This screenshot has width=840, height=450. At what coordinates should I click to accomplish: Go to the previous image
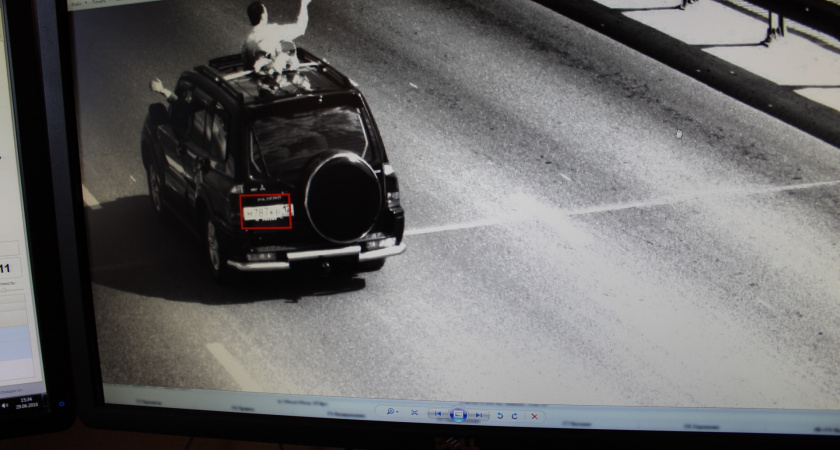[x=439, y=413]
